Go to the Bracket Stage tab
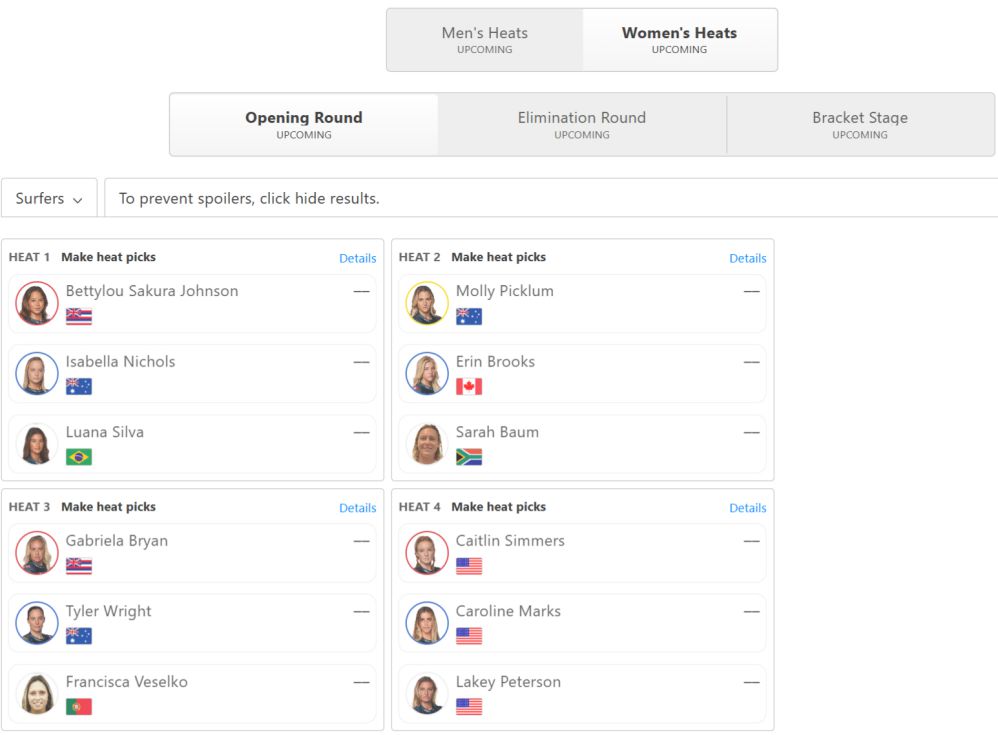The width and height of the screenshot is (998, 735). 860,125
